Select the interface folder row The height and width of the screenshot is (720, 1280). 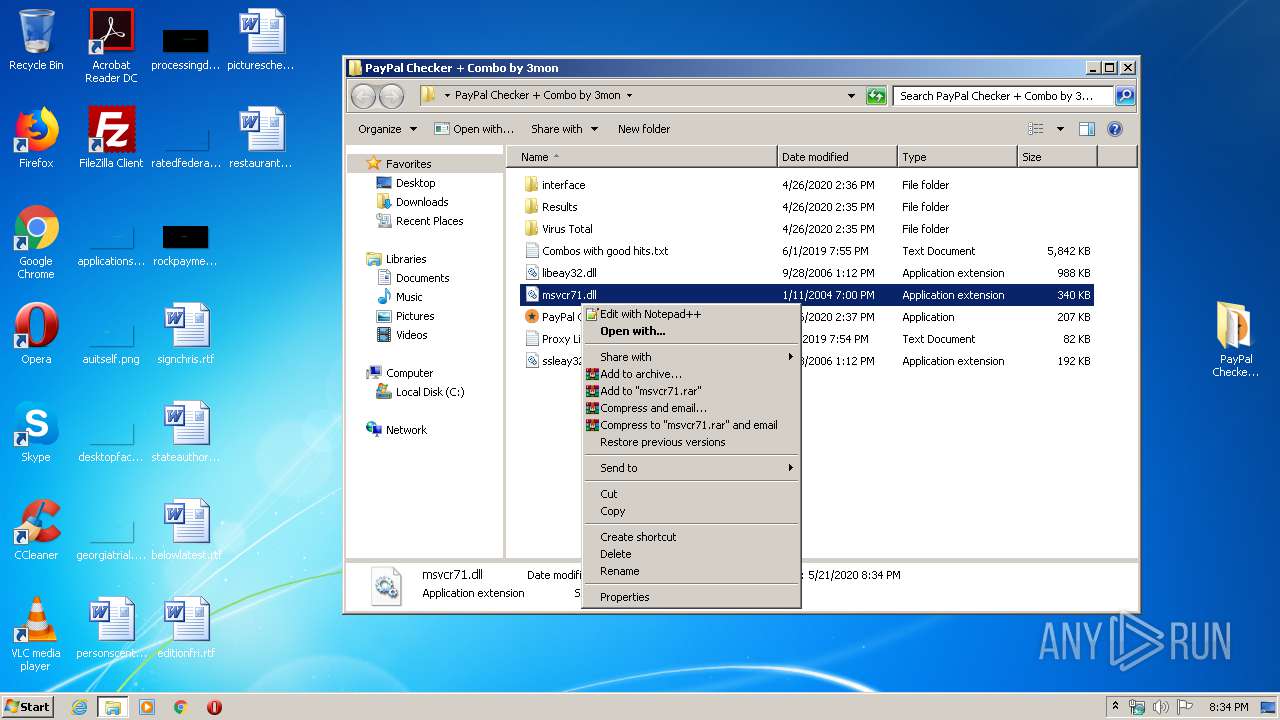tap(806, 185)
